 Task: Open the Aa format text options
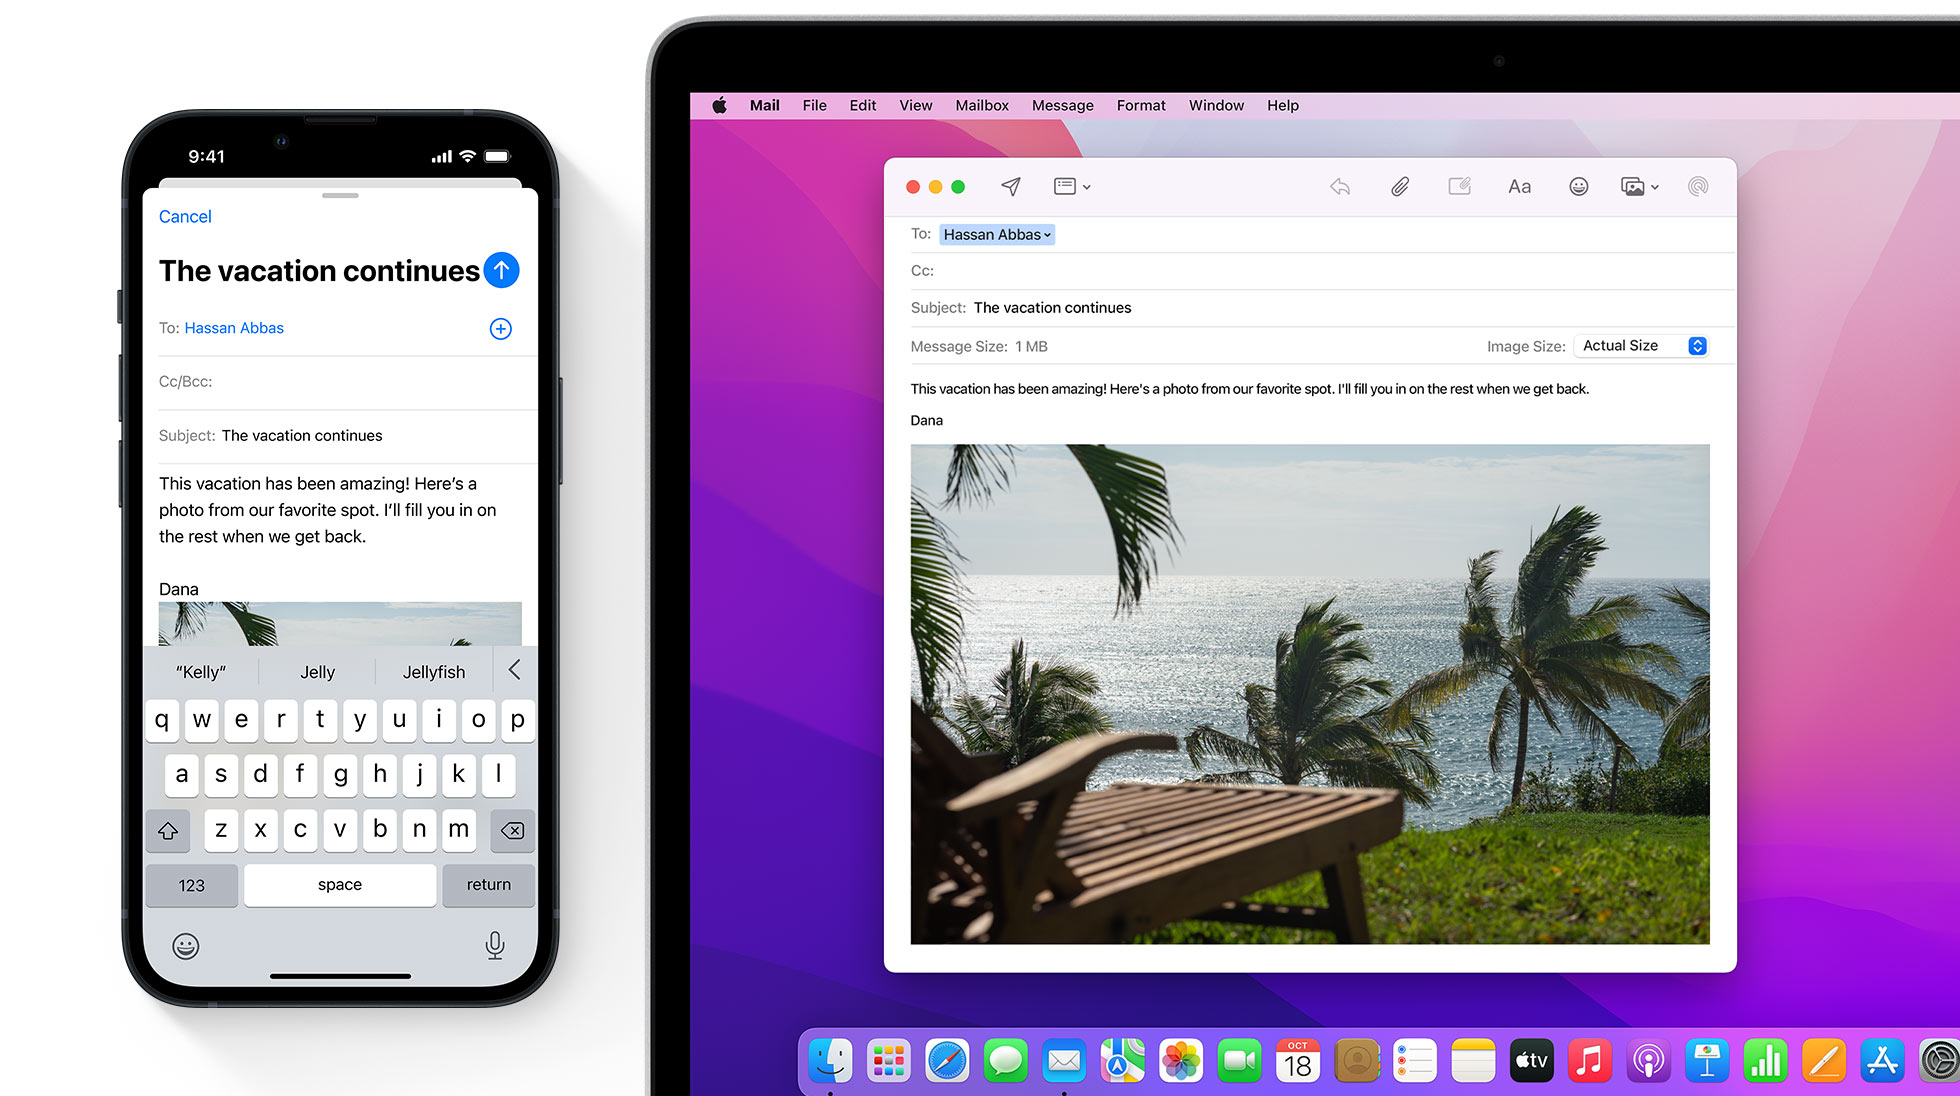[x=1519, y=187]
